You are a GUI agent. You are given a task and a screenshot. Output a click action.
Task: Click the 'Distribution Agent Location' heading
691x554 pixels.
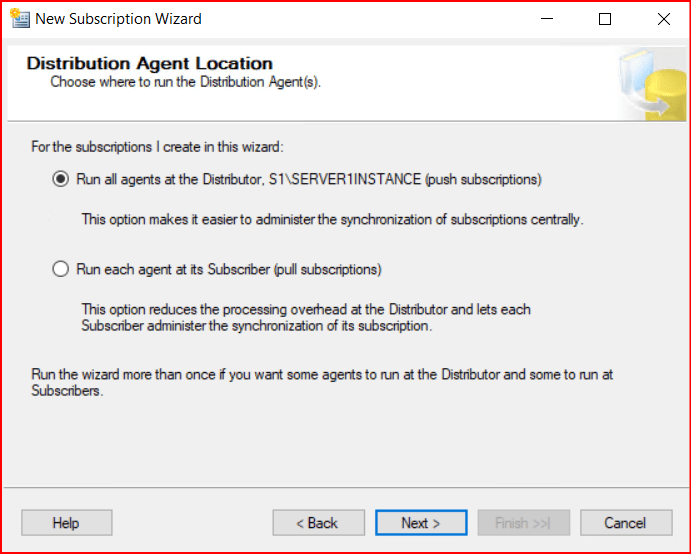(149, 64)
